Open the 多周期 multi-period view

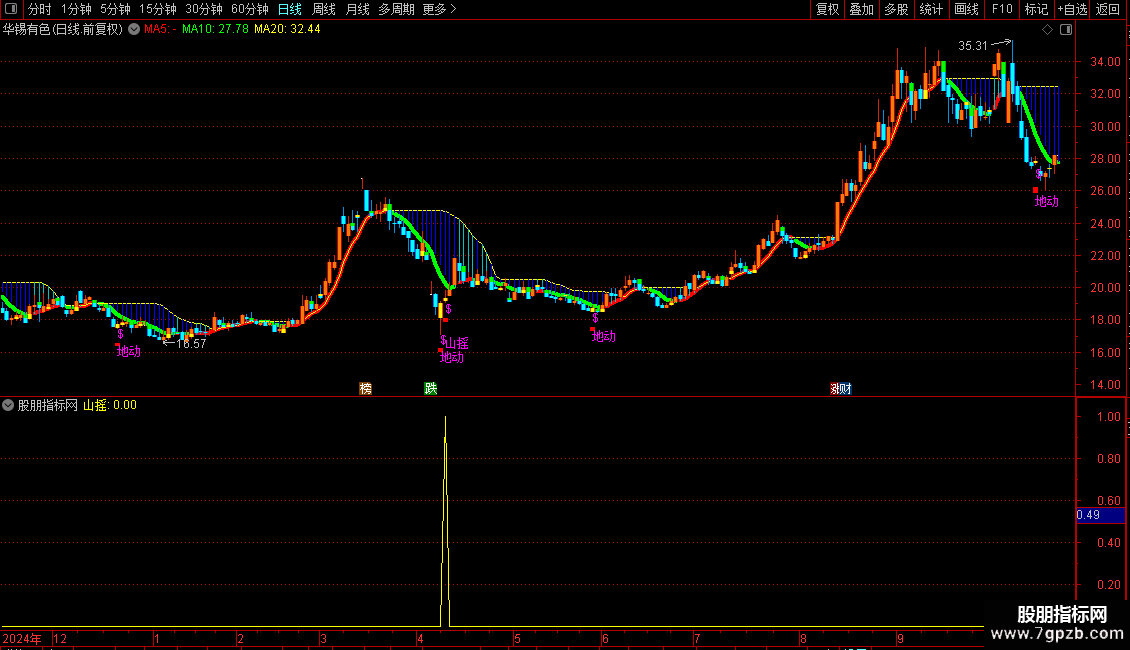[396, 9]
